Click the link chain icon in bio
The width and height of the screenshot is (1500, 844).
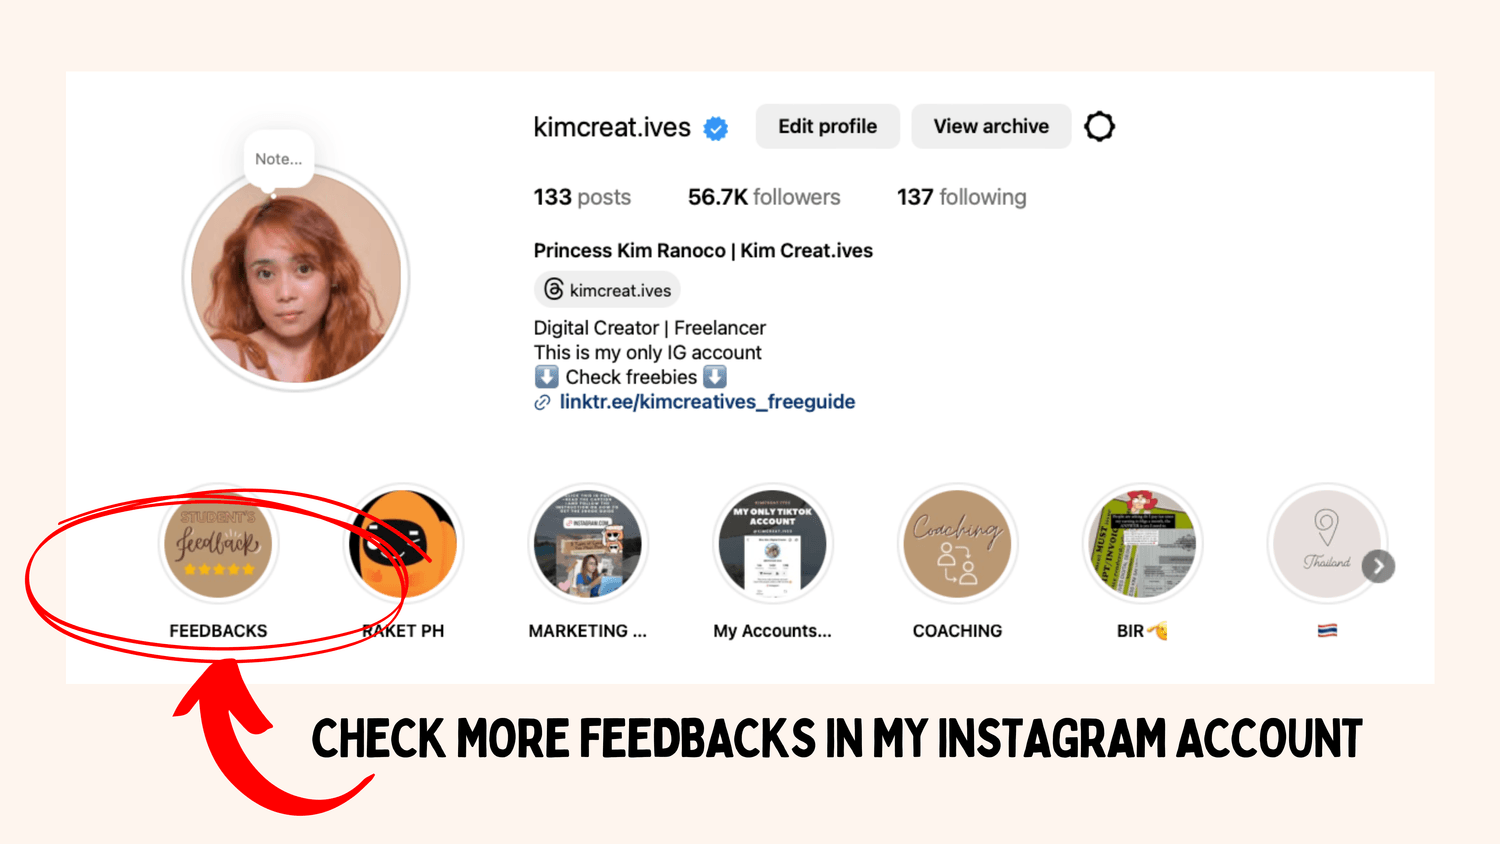click(542, 402)
